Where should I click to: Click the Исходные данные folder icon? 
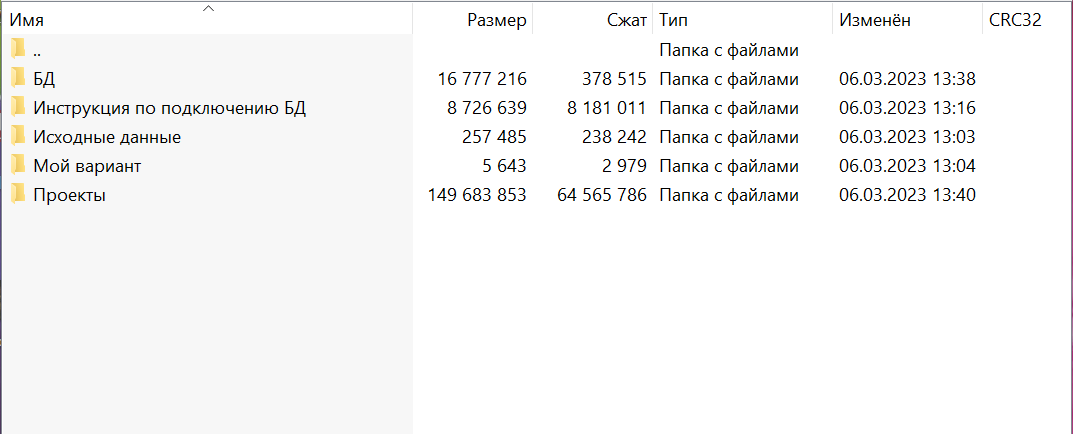coord(18,137)
